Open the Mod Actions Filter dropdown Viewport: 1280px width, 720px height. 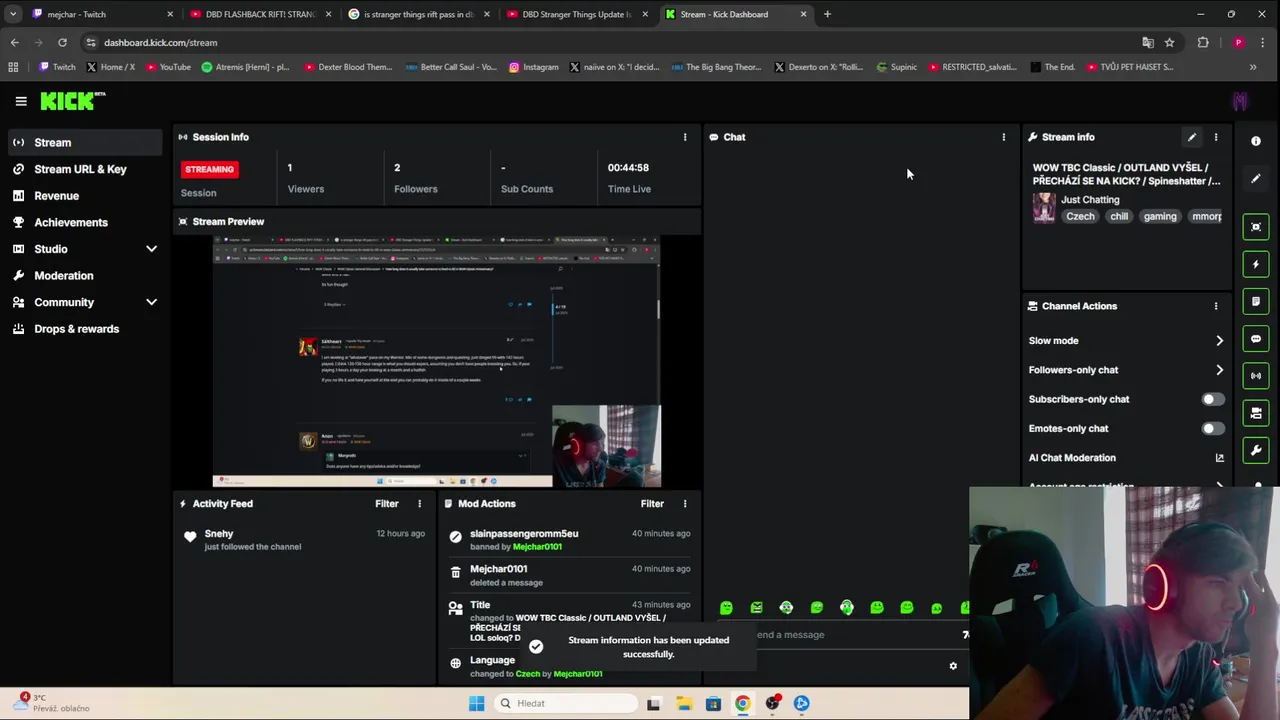(x=652, y=504)
